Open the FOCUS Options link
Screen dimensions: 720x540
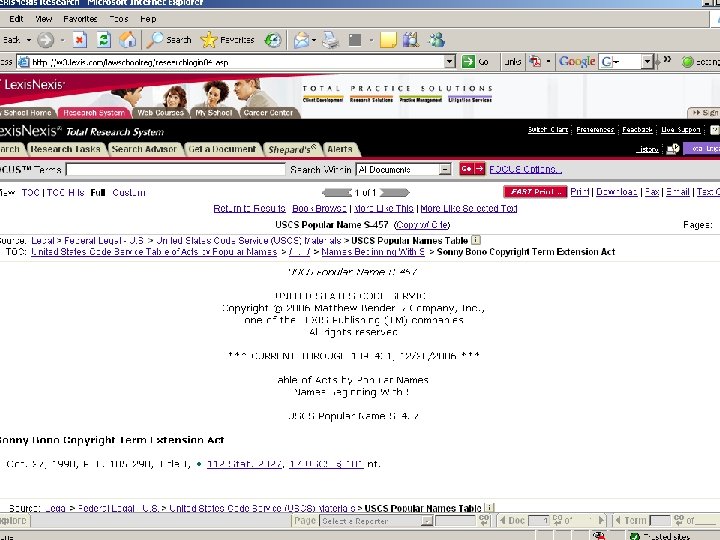click(x=525, y=169)
